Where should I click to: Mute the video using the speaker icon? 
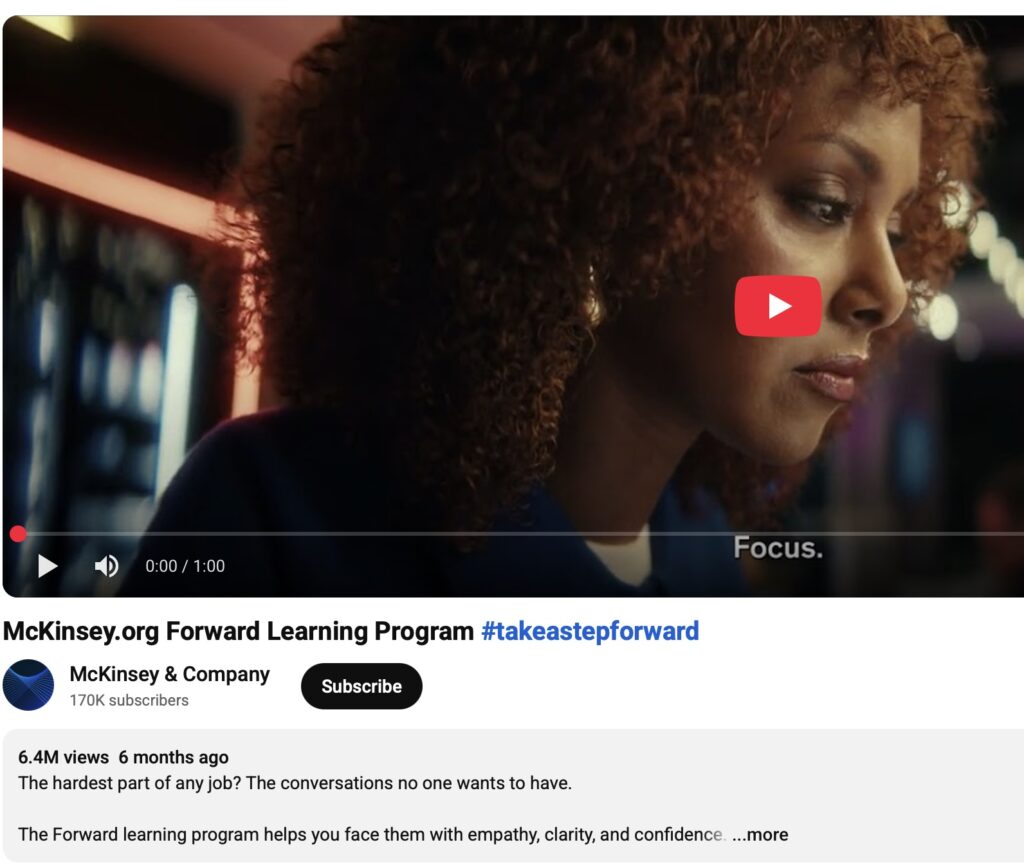[106, 566]
